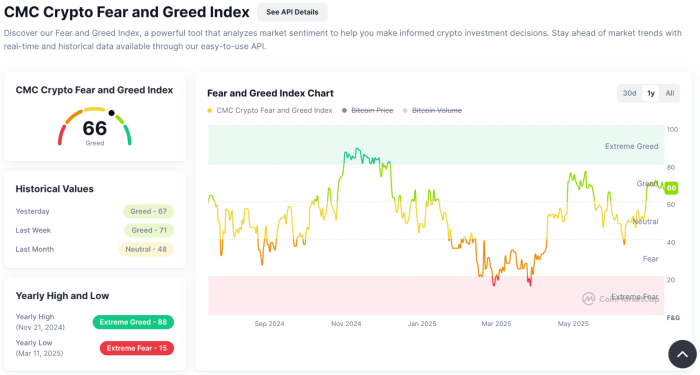This screenshot has width=700, height=375.
Task: Click the scroll-to-top arrow button
Action: tap(682, 354)
